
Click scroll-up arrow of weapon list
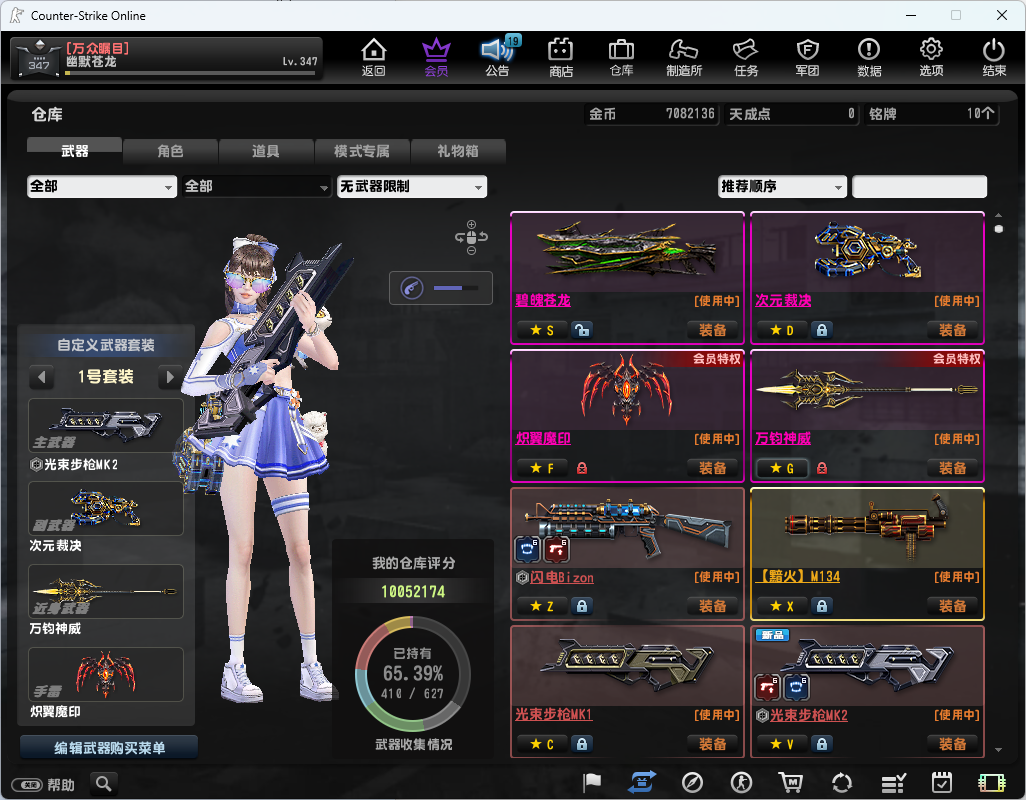point(999,215)
